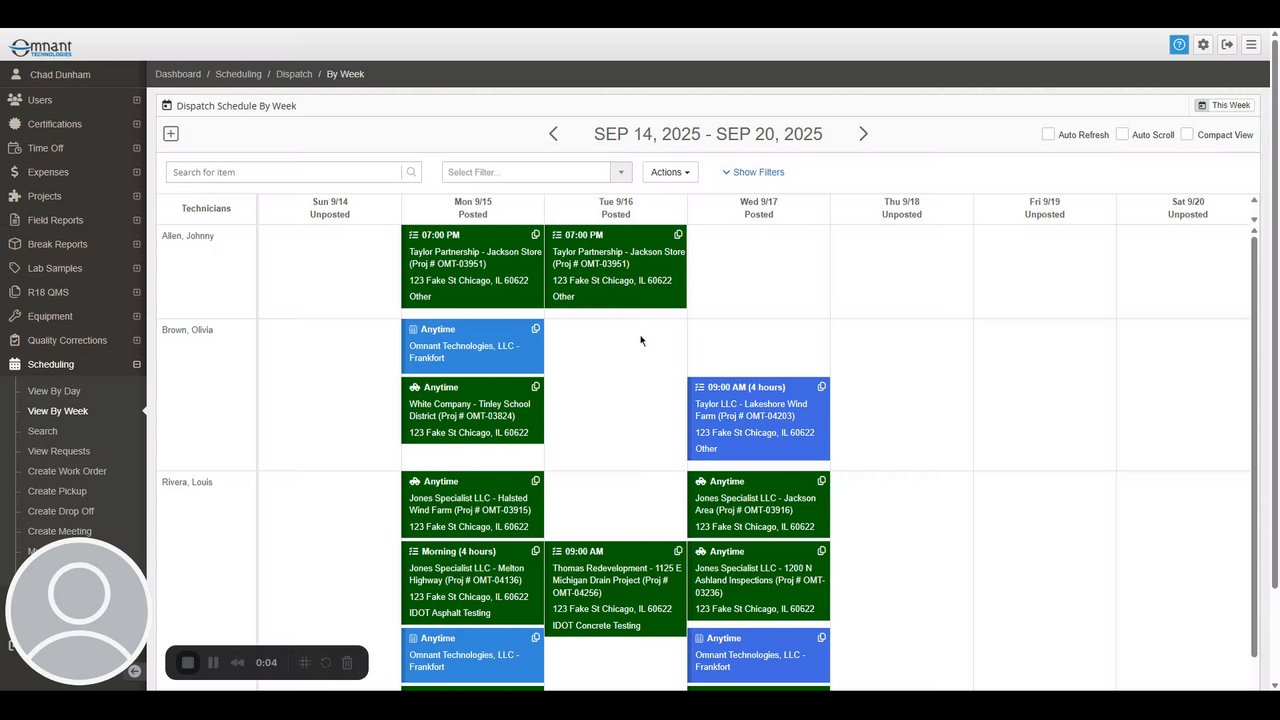Click the logout arrow icon in header

(1227, 44)
